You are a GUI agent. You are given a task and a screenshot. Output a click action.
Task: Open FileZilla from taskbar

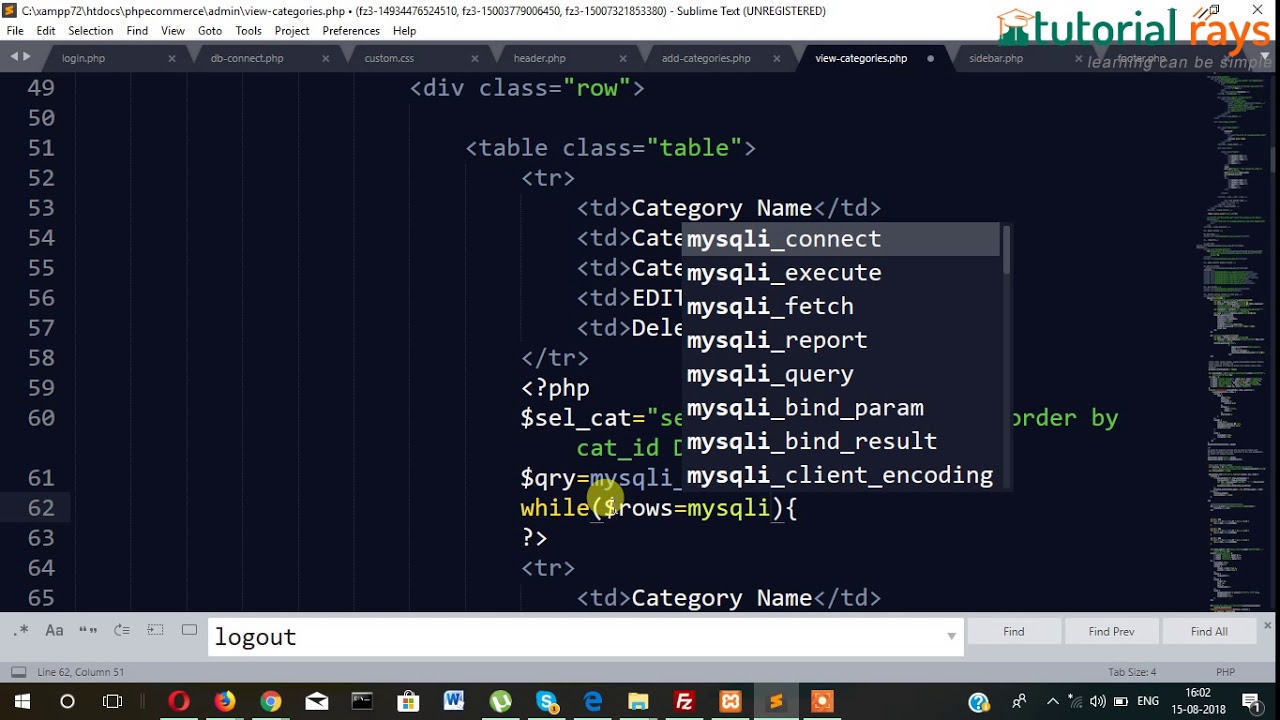[685, 701]
